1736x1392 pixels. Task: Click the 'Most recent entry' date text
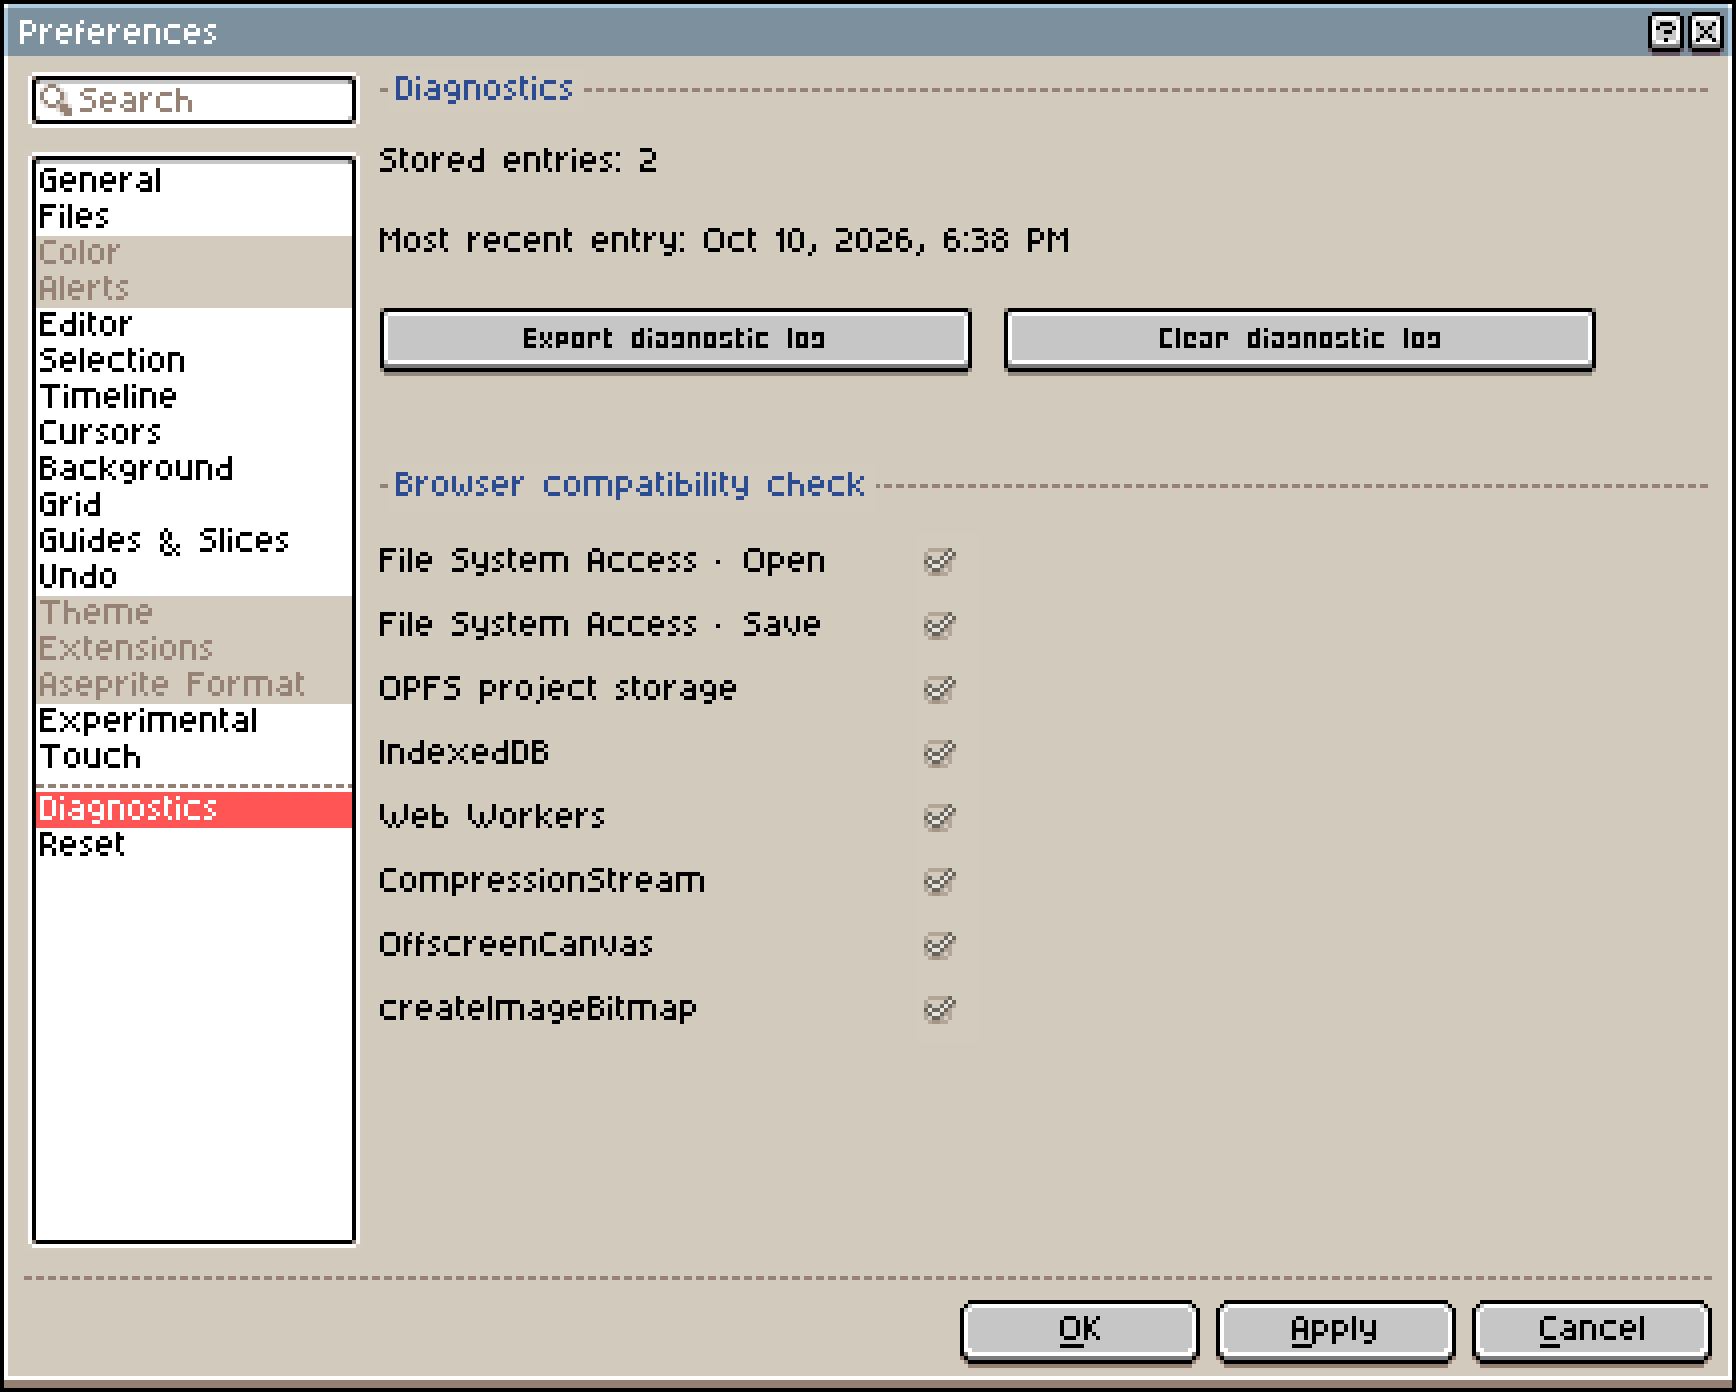[x=724, y=241]
